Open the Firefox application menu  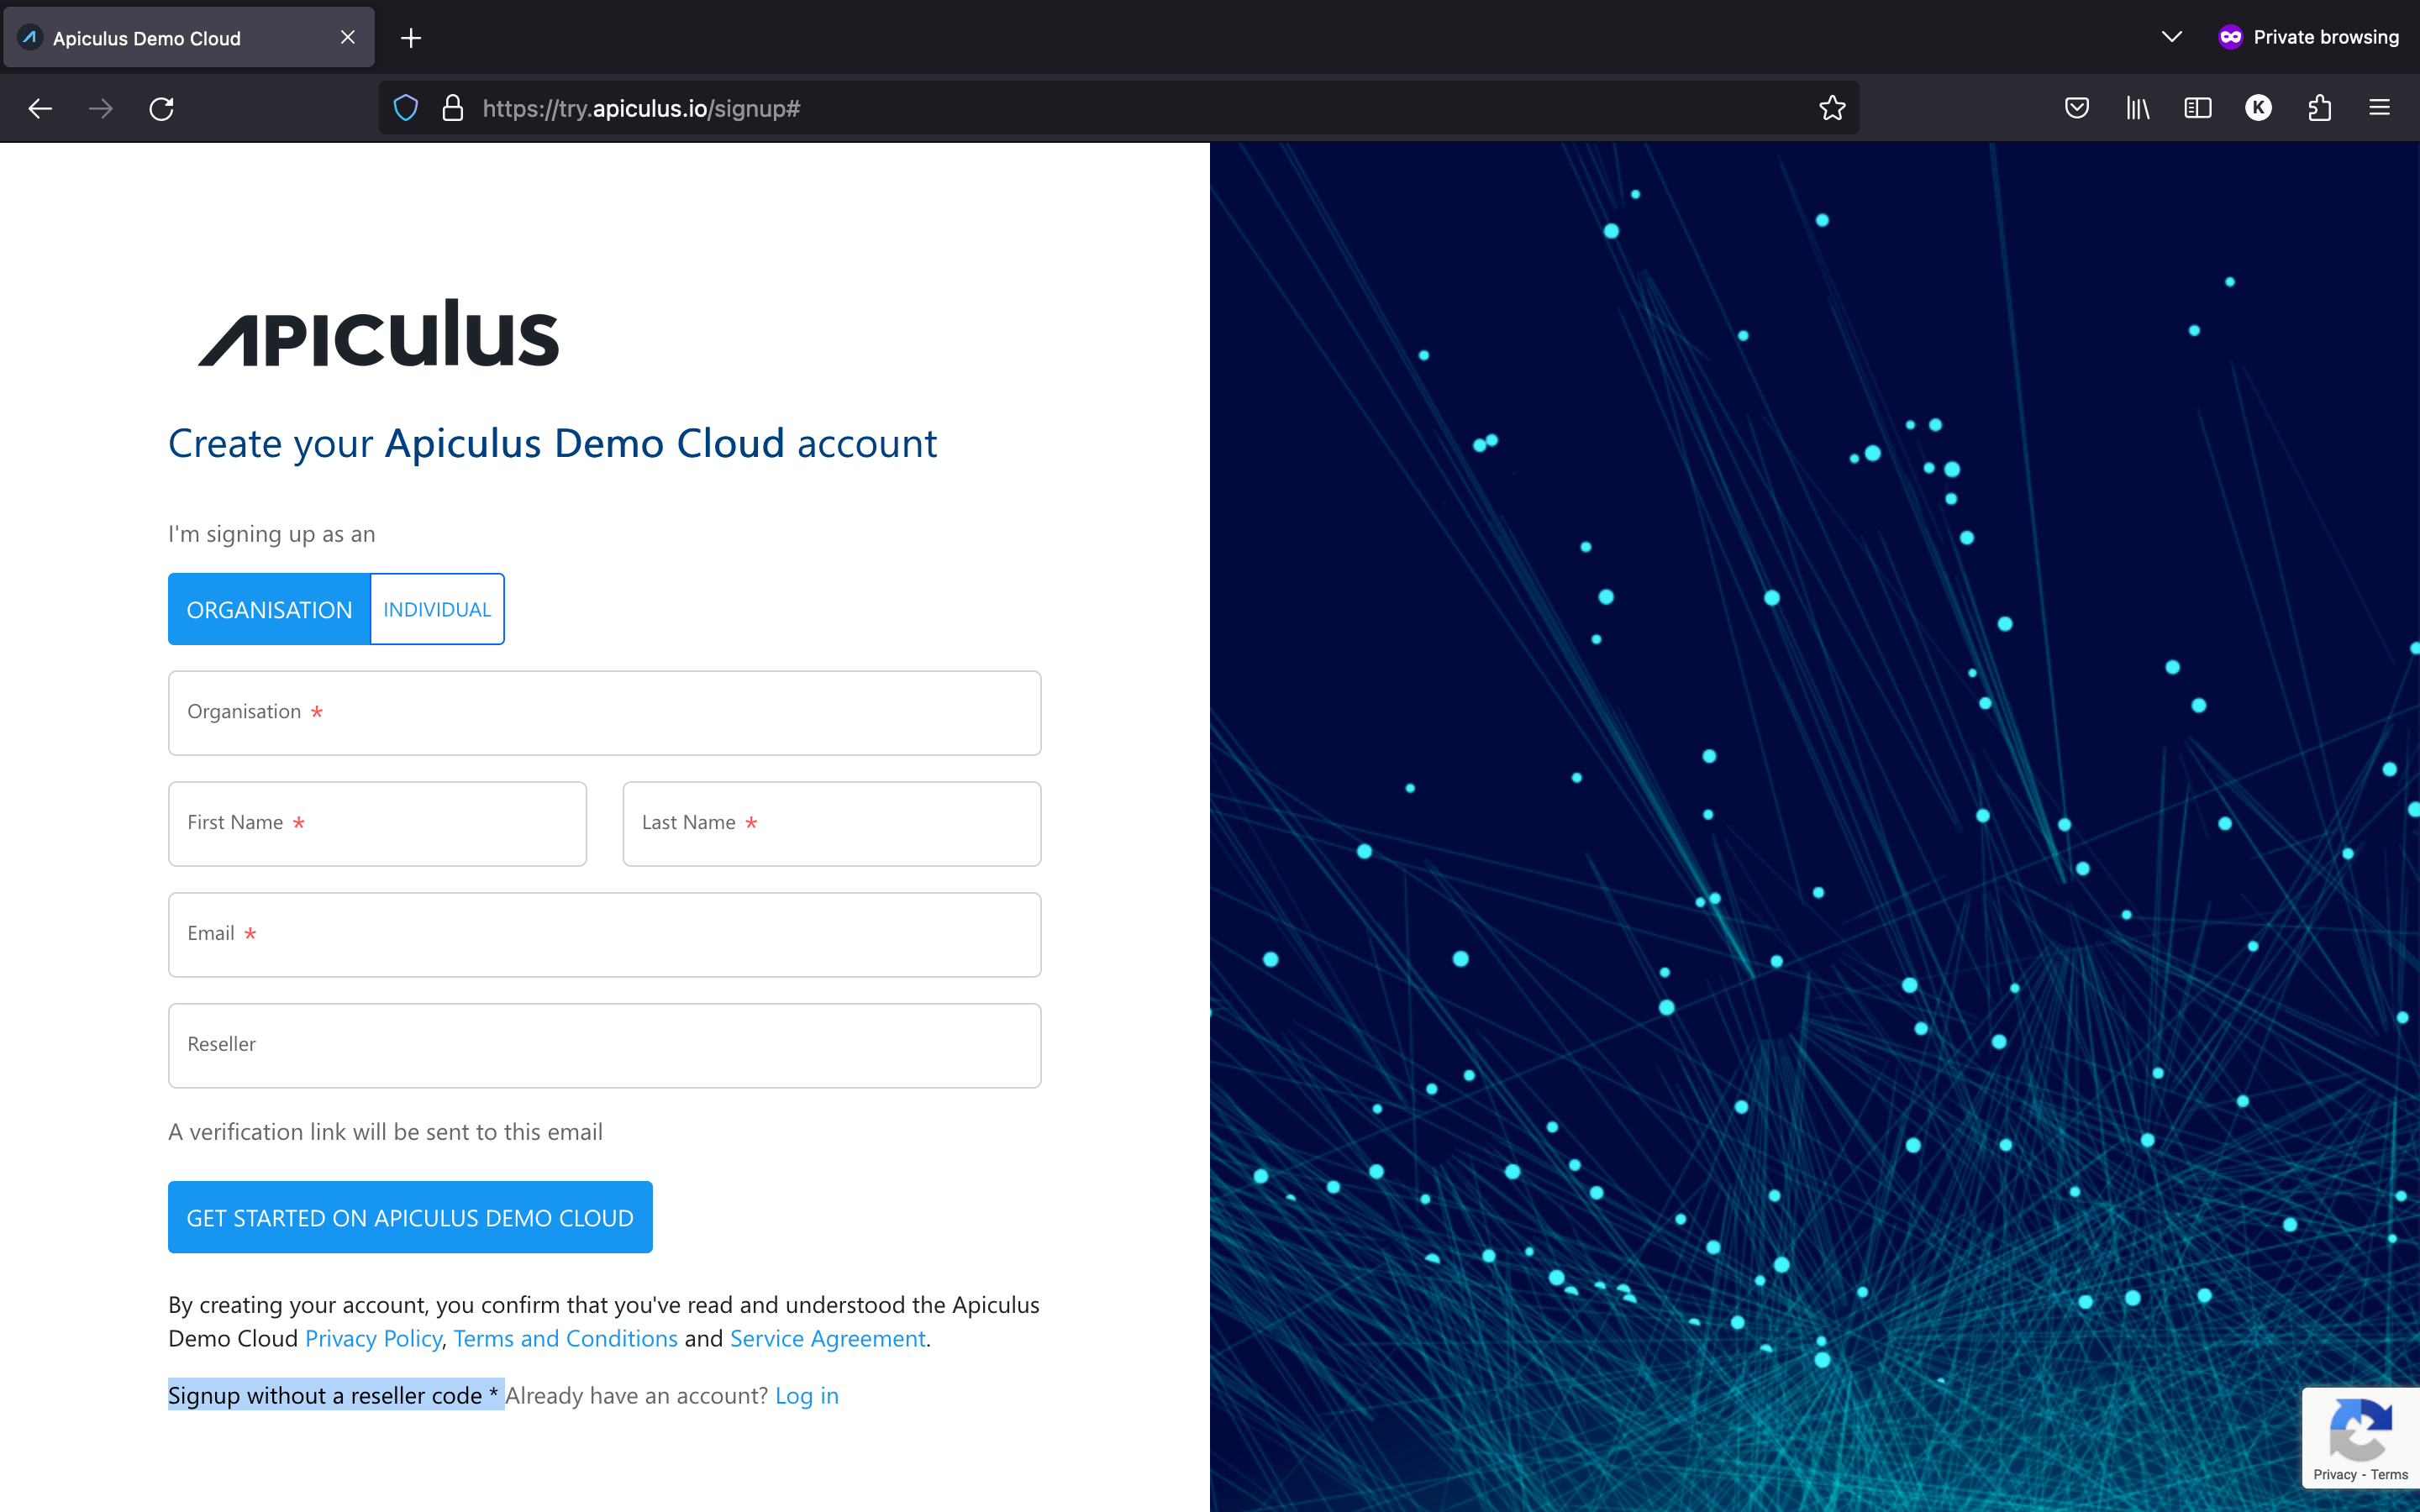click(x=2379, y=107)
